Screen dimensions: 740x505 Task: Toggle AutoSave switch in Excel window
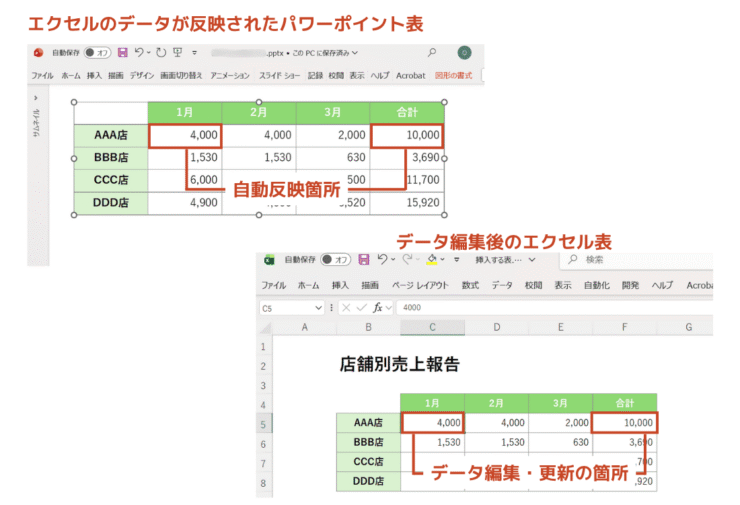[335, 260]
